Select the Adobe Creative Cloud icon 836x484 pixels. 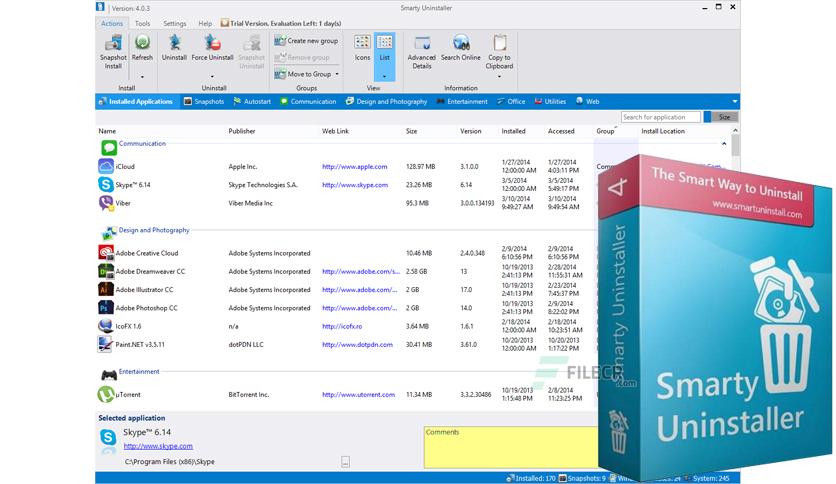(106, 253)
